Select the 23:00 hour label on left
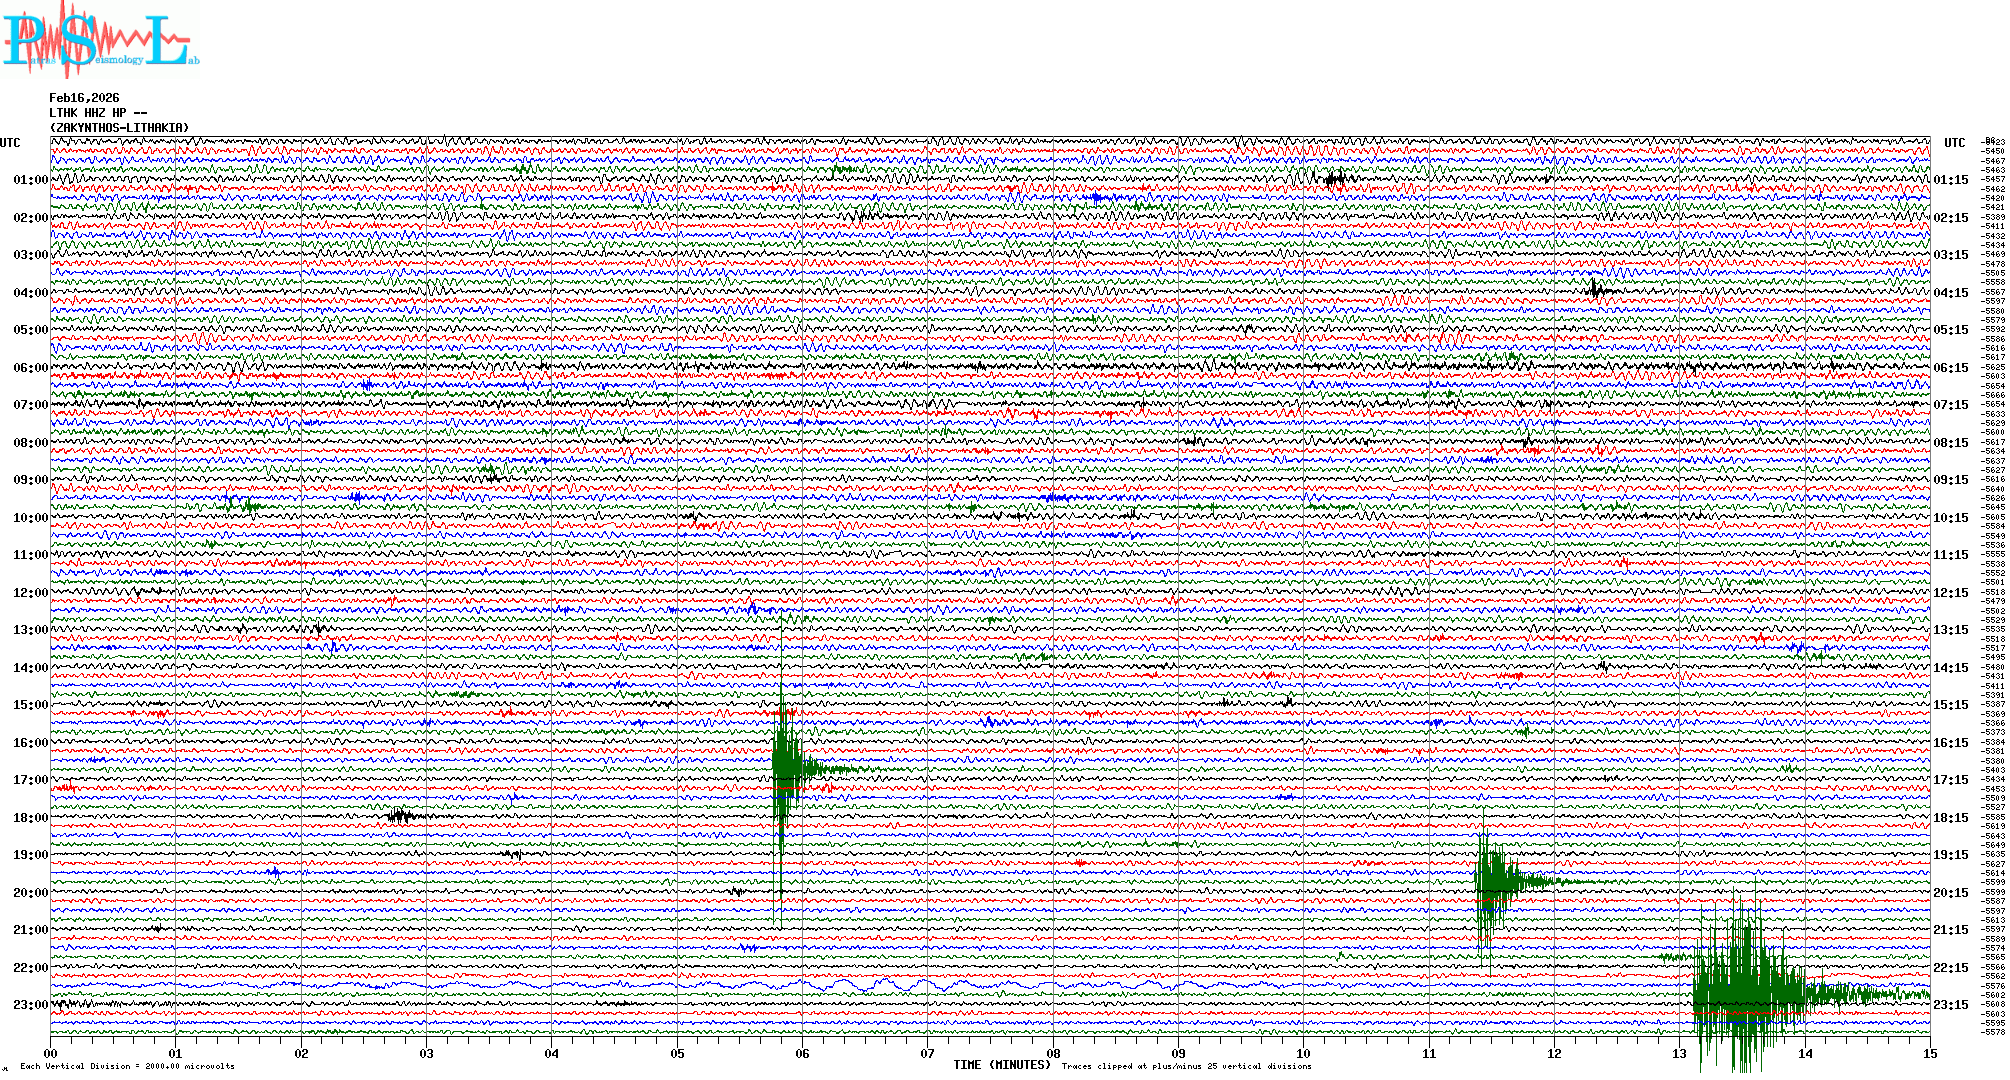Image resolution: width=2010 pixels, height=1080 pixels. 30,1005
